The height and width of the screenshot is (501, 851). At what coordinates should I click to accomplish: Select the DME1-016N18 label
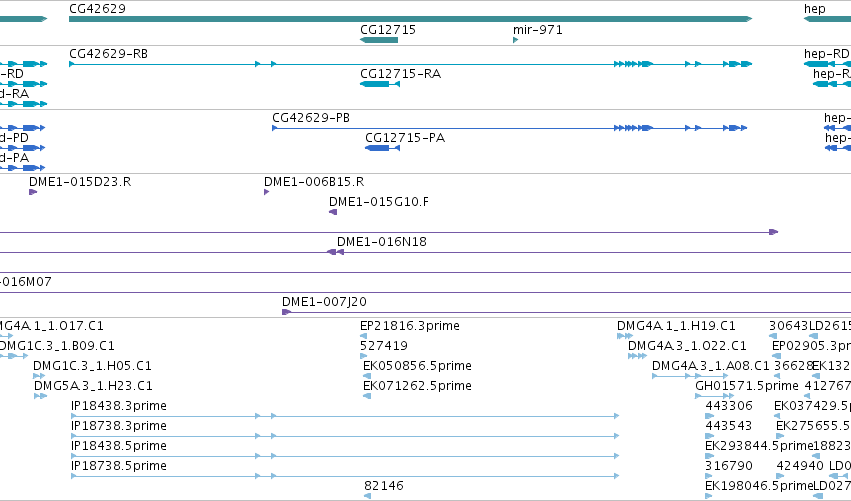click(x=382, y=242)
